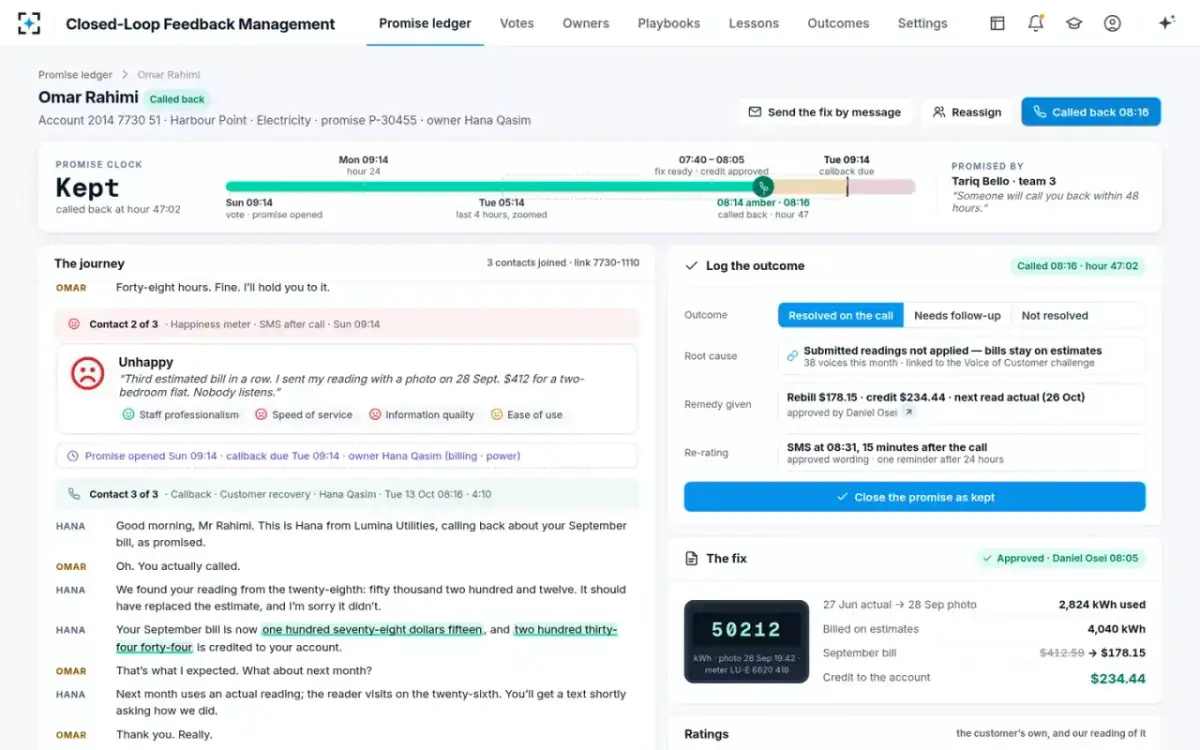Click the link icon beside Root cause
The width and height of the screenshot is (1200, 750).
tap(792, 356)
